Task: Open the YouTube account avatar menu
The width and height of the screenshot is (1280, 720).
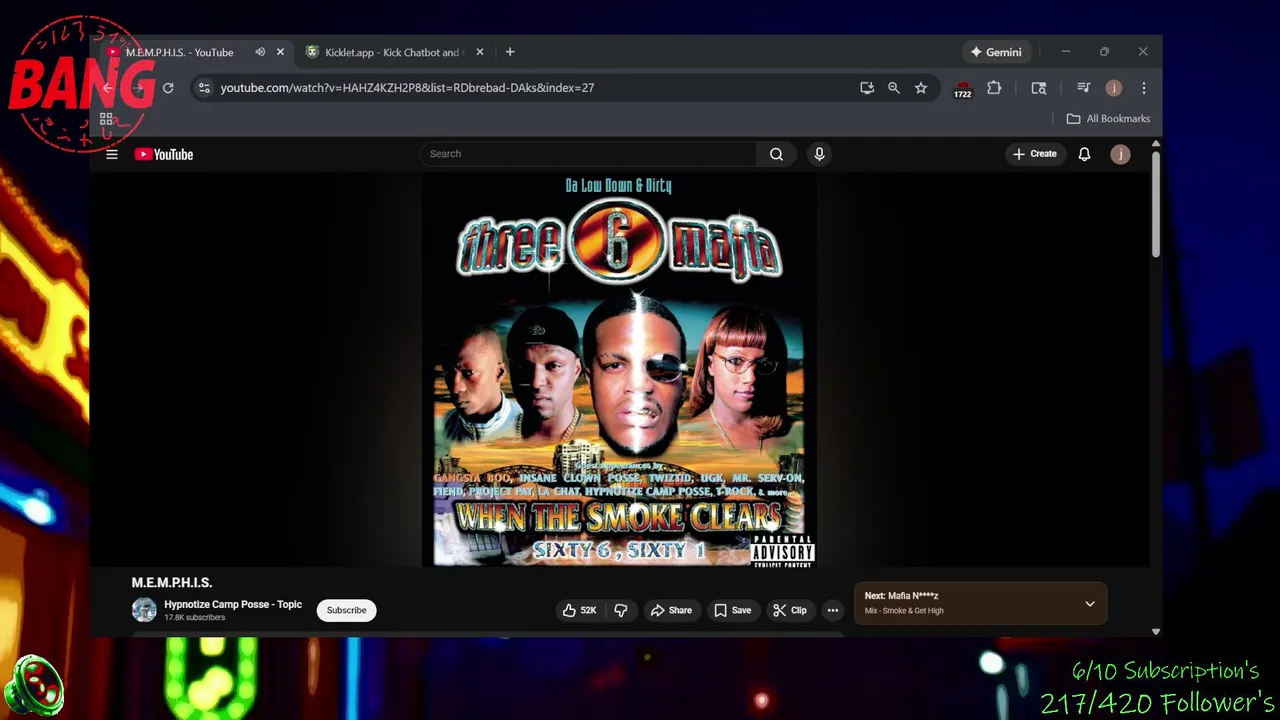Action: click(x=1120, y=154)
